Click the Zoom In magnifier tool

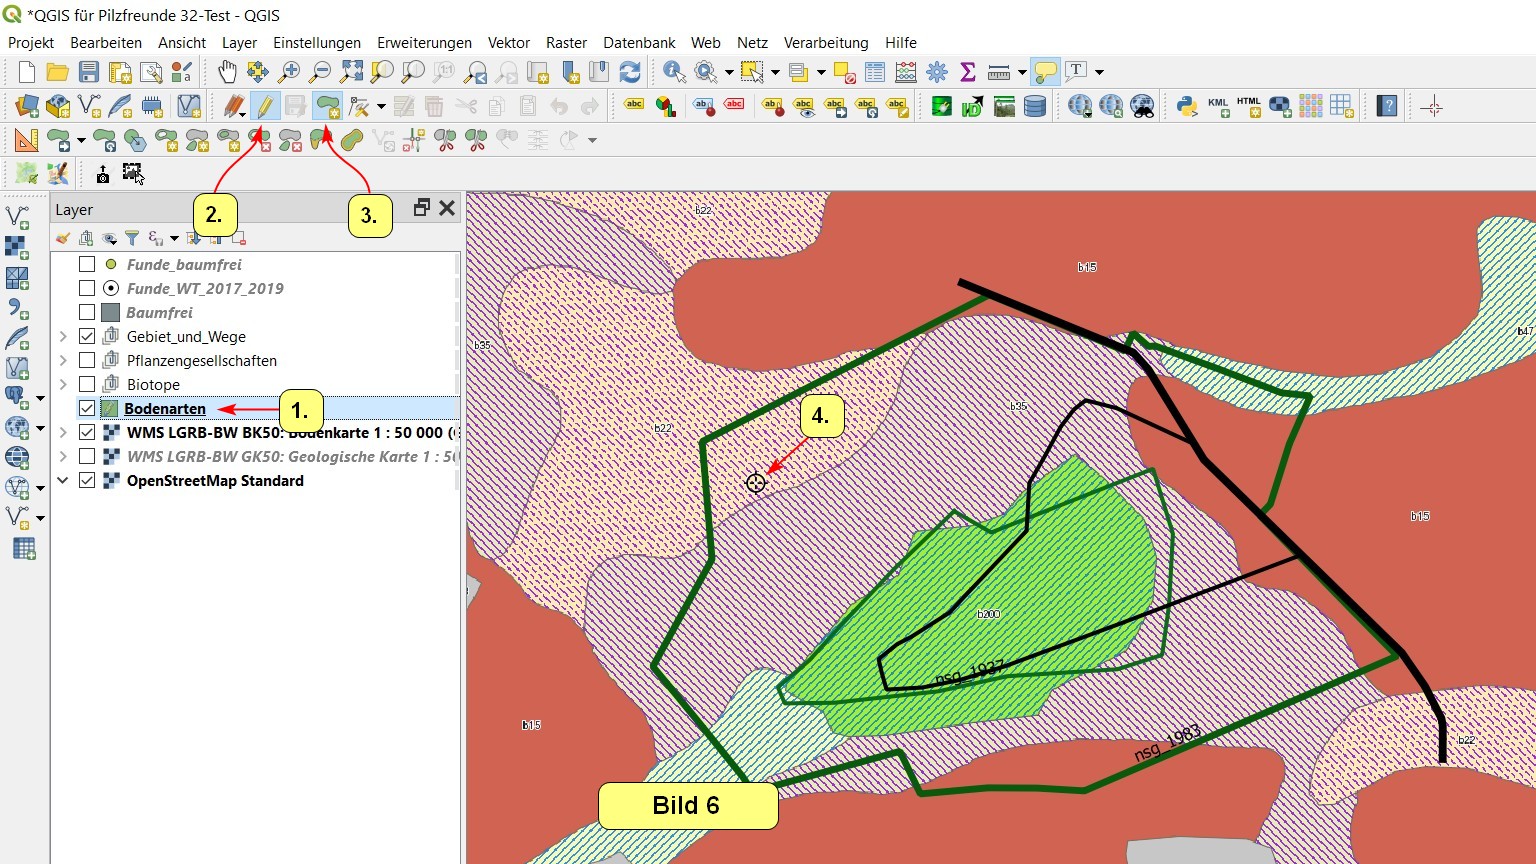(x=289, y=72)
